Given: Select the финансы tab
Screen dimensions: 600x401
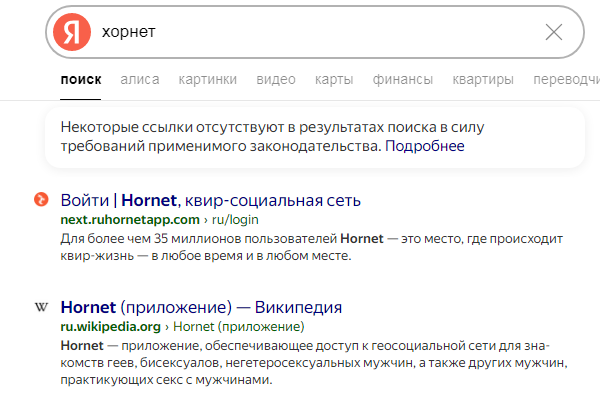Looking at the screenshot, I should click(x=403, y=80).
